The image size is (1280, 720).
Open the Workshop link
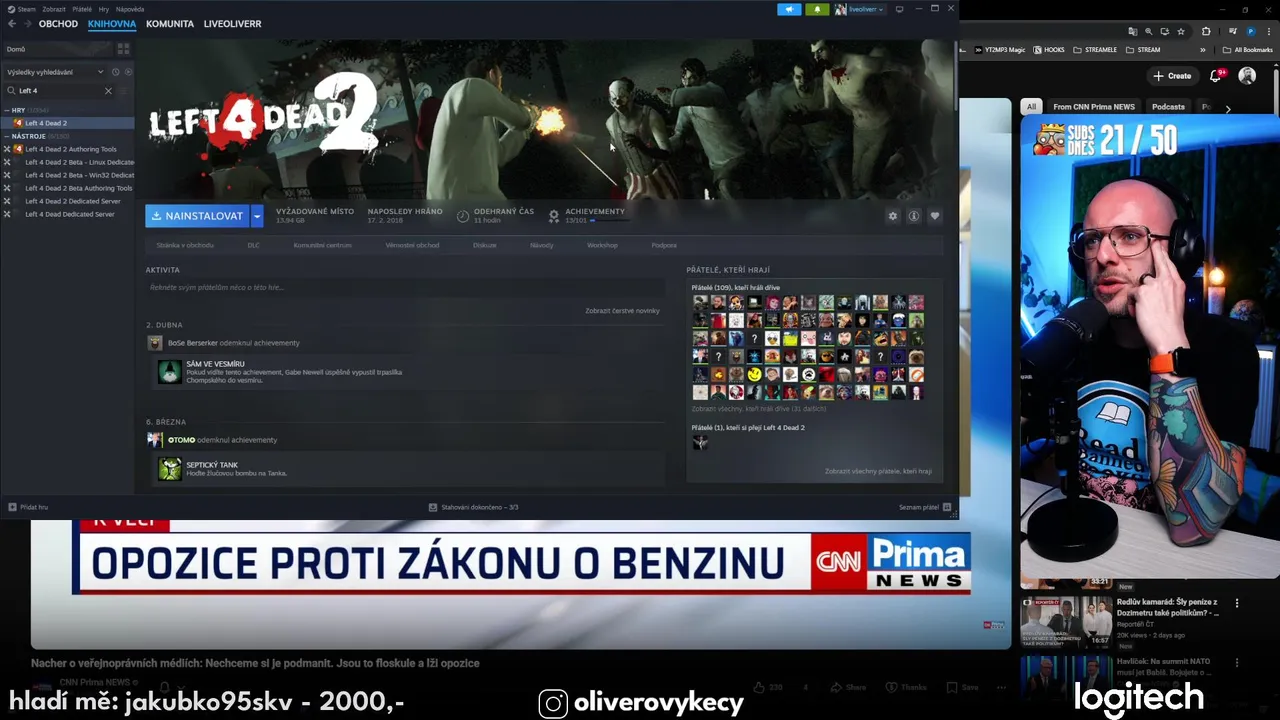pyautogui.click(x=602, y=245)
